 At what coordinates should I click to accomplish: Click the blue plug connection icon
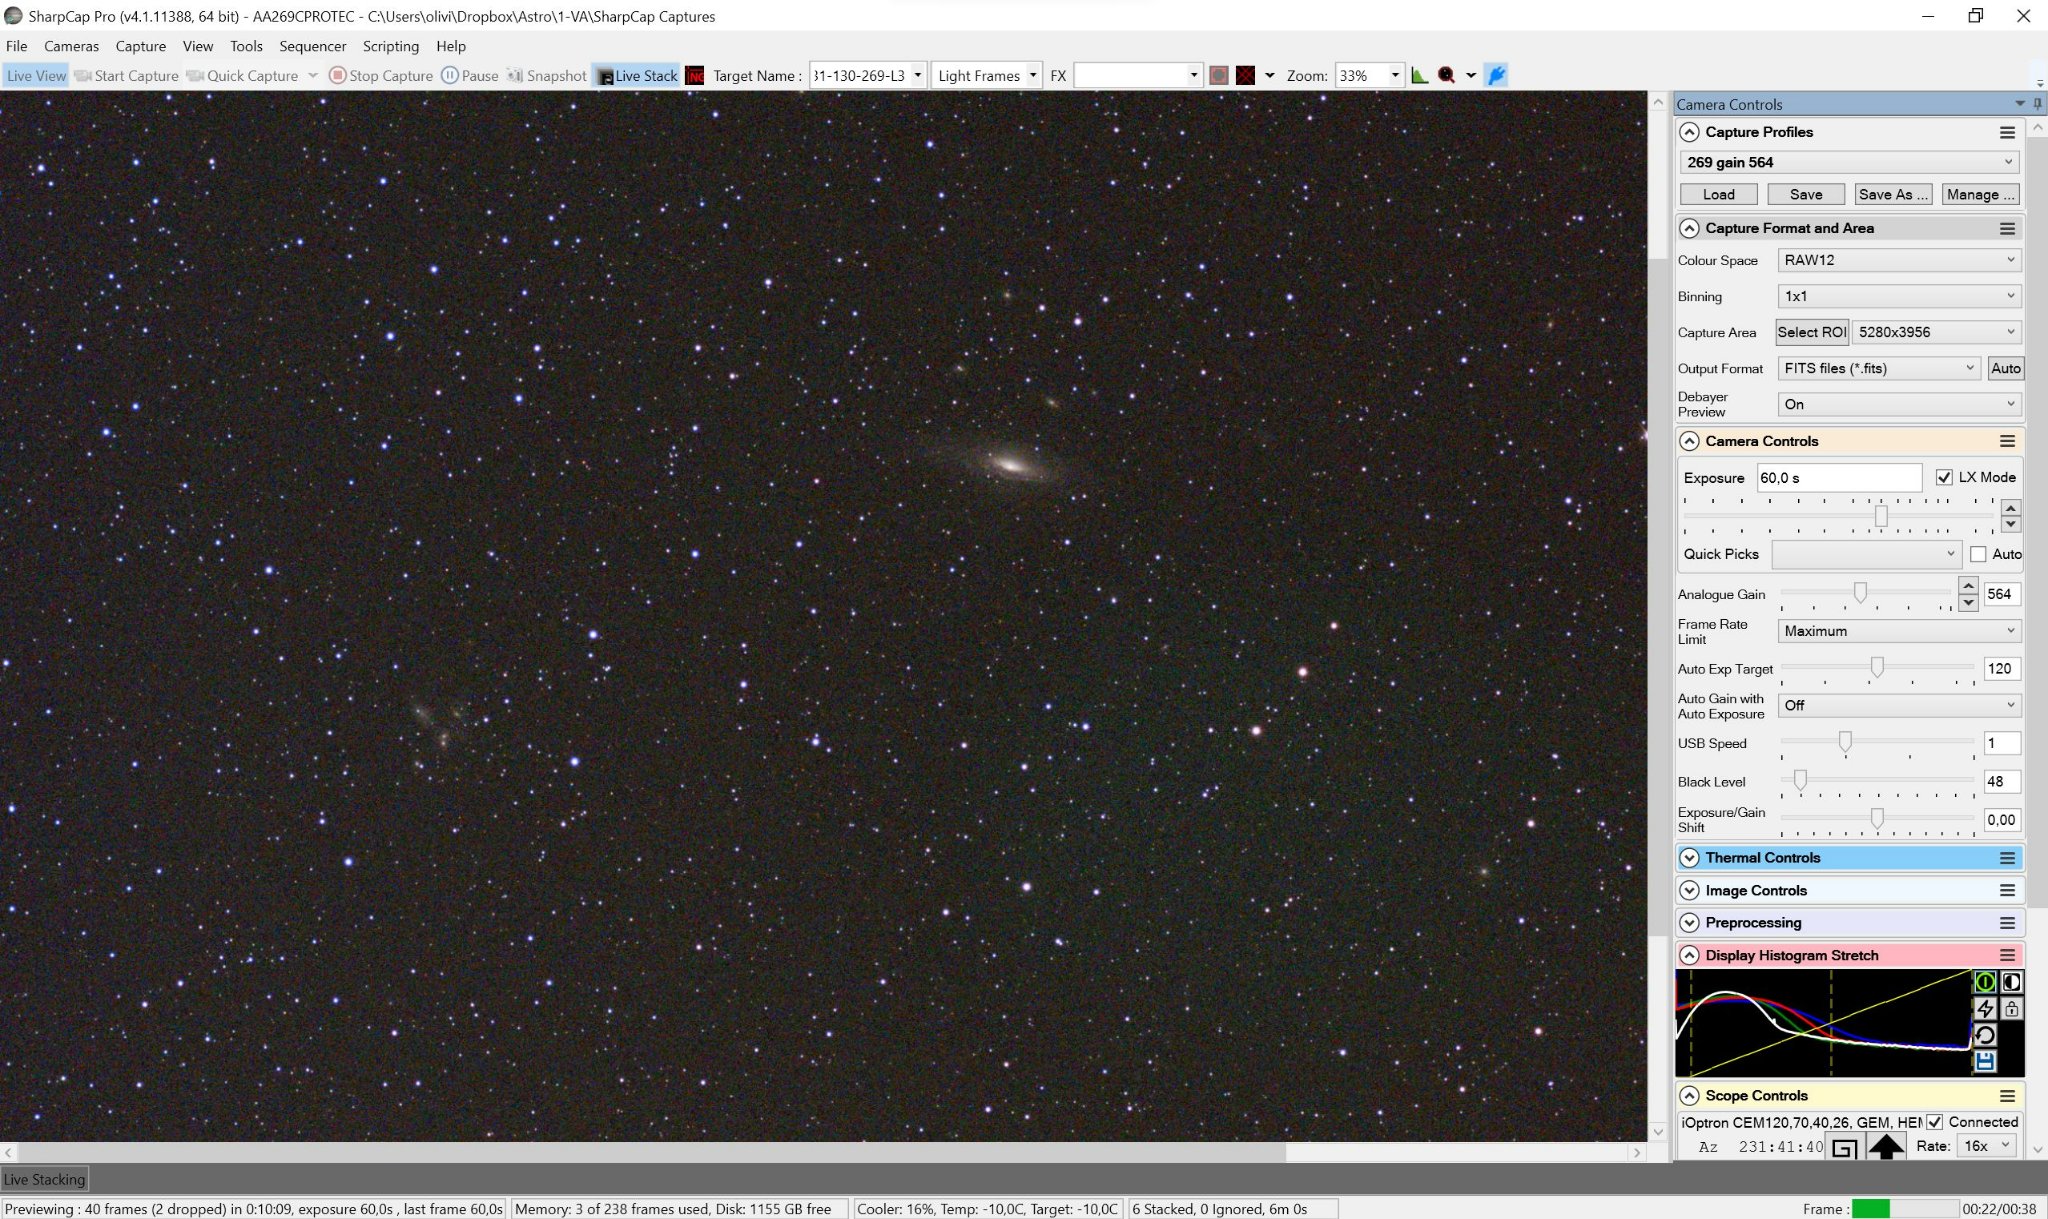point(1496,76)
